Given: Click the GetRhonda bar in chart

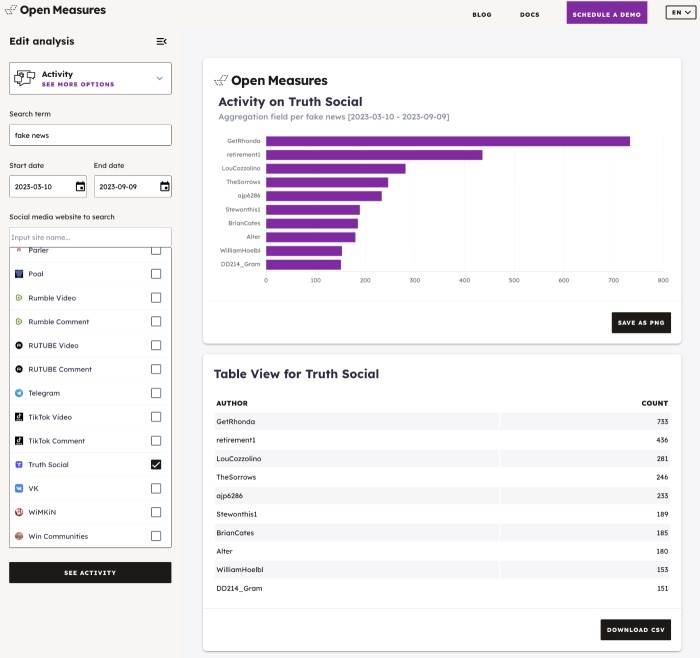Looking at the screenshot, I should [x=448, y=141].
